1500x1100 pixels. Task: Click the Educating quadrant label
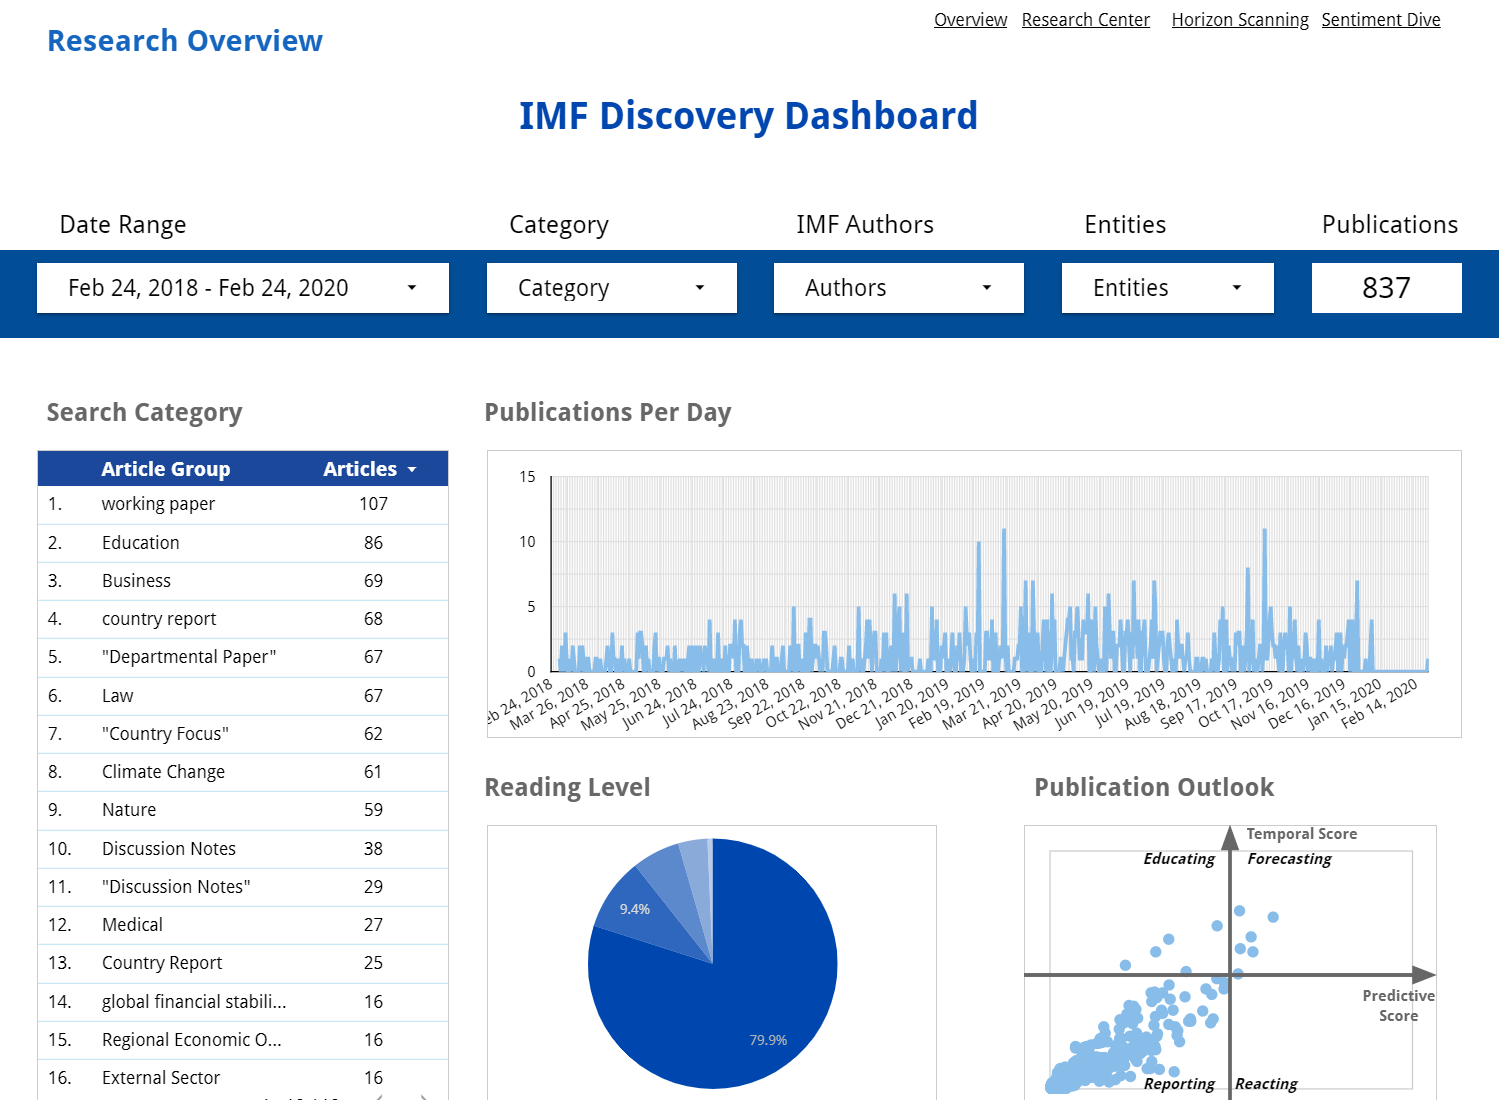pyautogui.click(x=1179, y=859)
